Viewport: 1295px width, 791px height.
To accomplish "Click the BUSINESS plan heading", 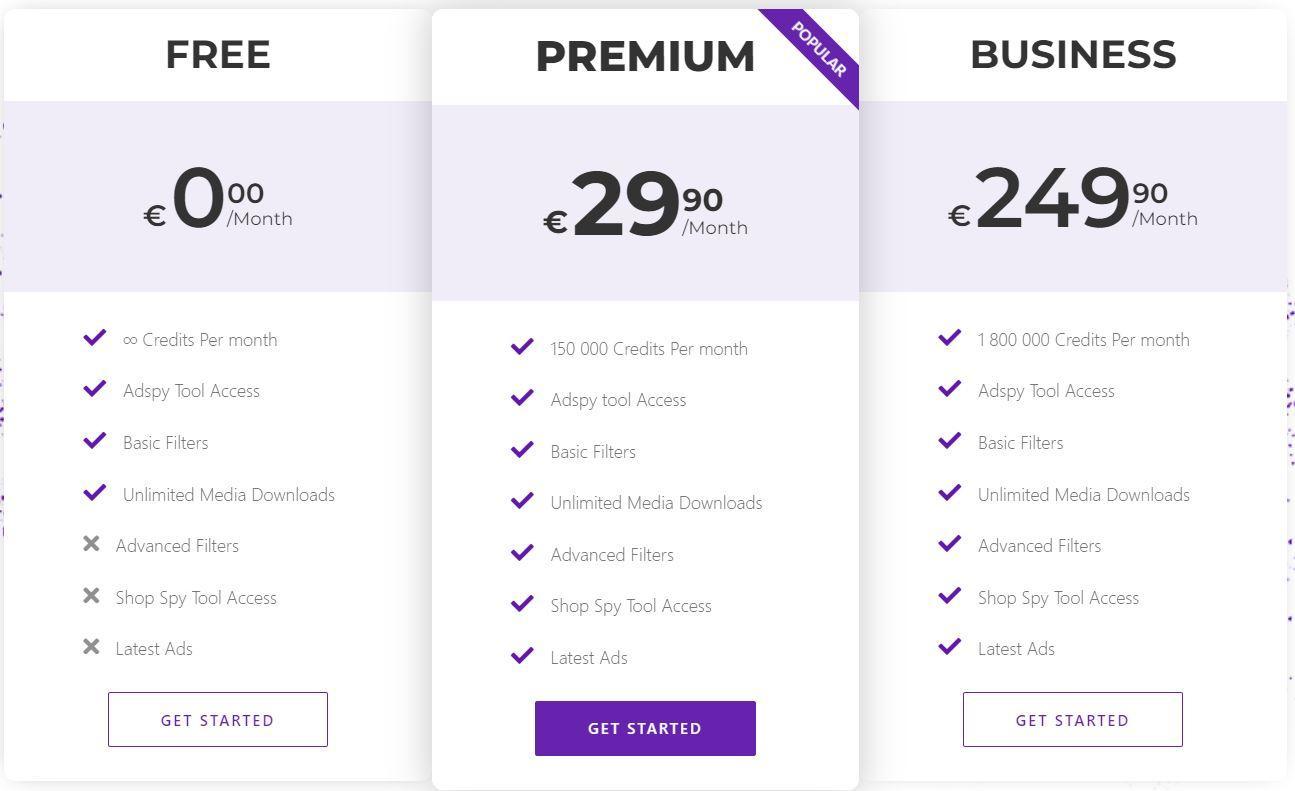I will 1073,54.
